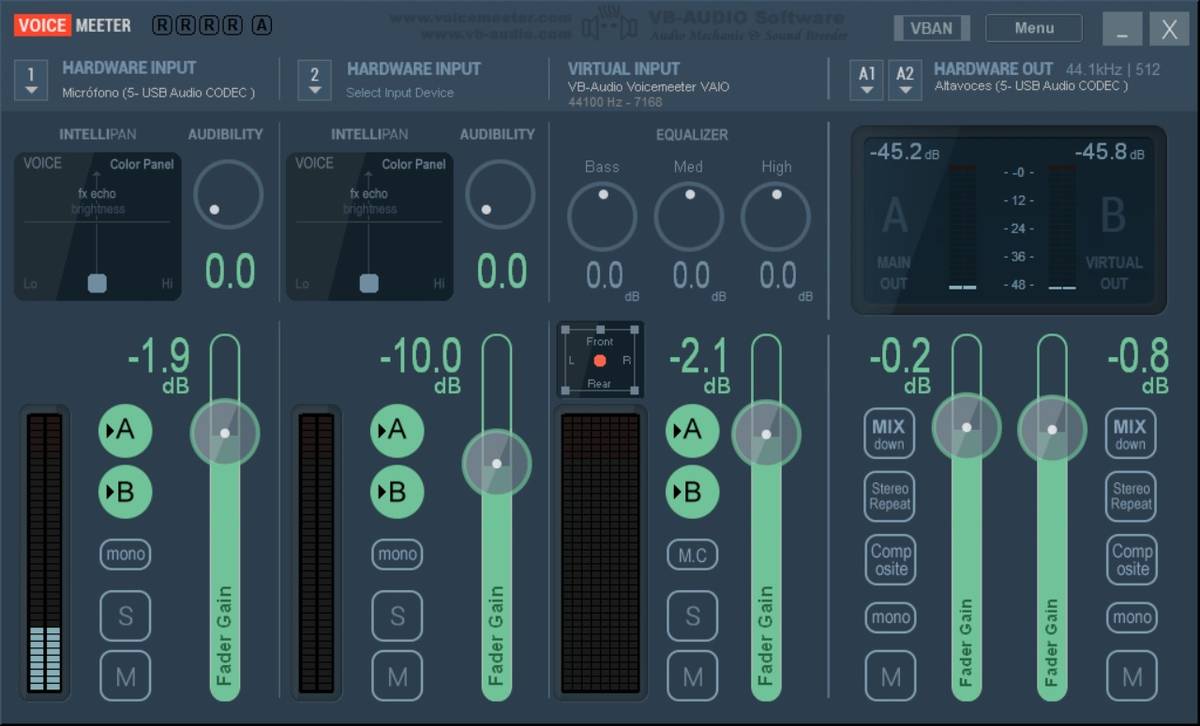
Task: Mute Hardware Input 2 strip
Action: point(397,676)
